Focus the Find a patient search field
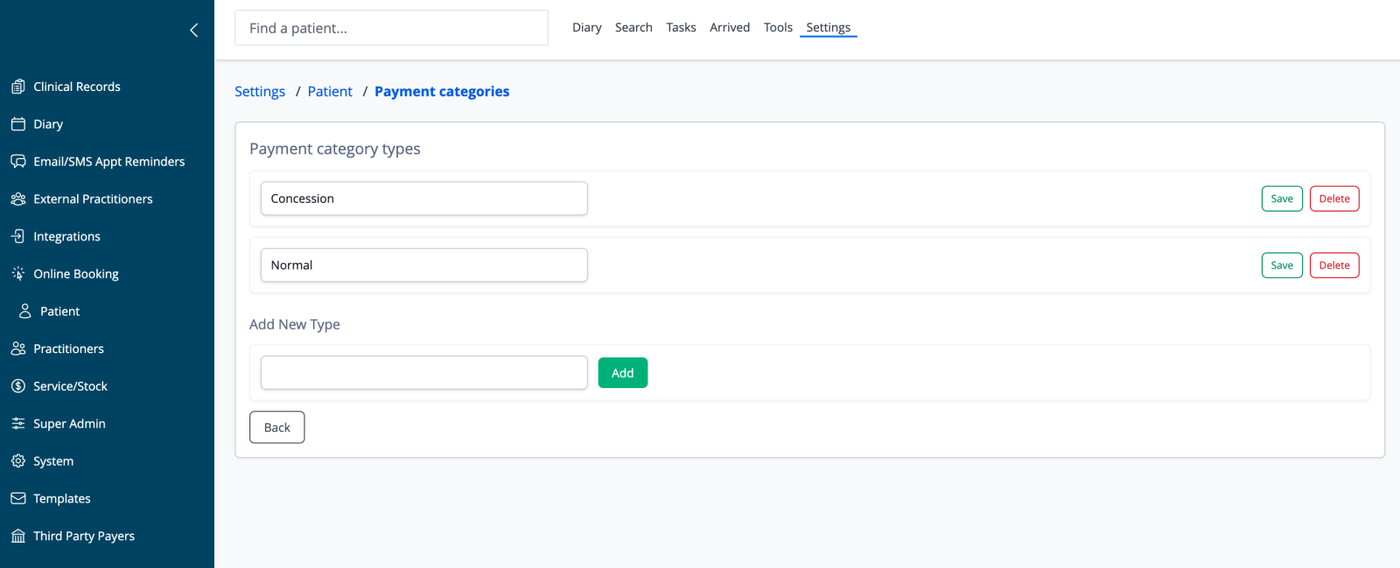 [x=391, y=28]
